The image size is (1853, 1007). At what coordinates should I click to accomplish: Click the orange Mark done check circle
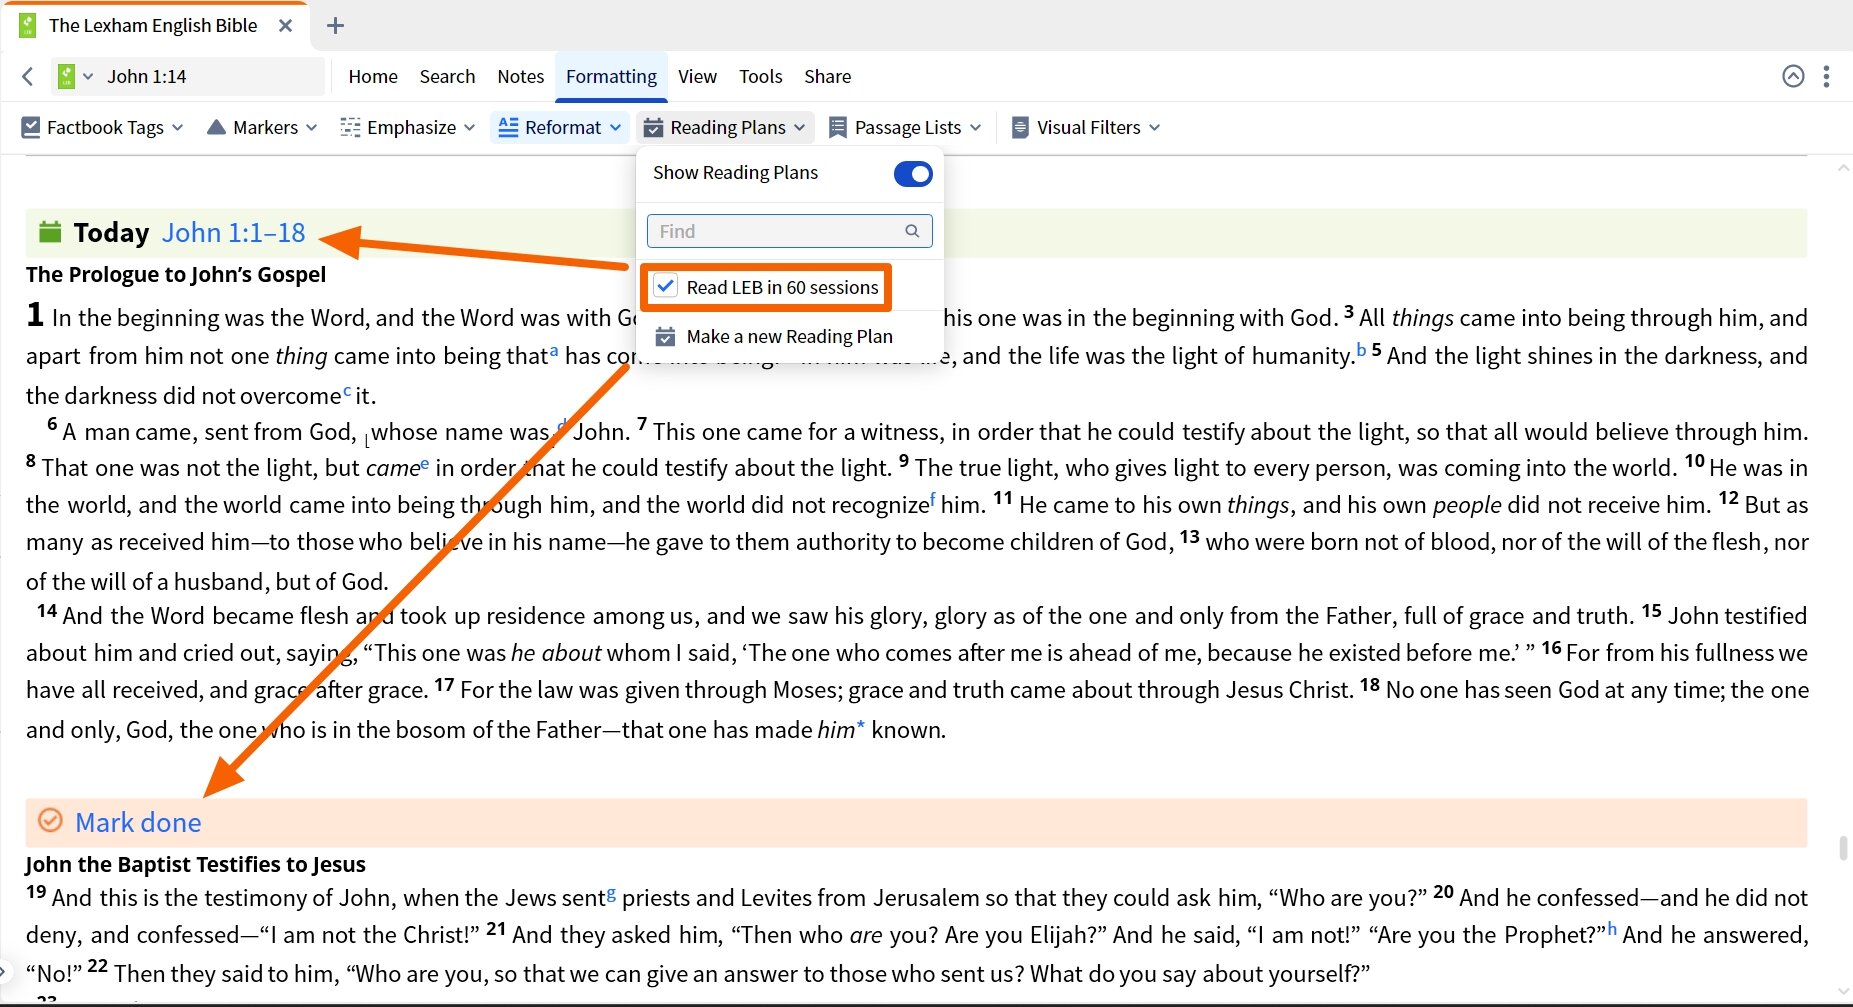coord(50,821)
